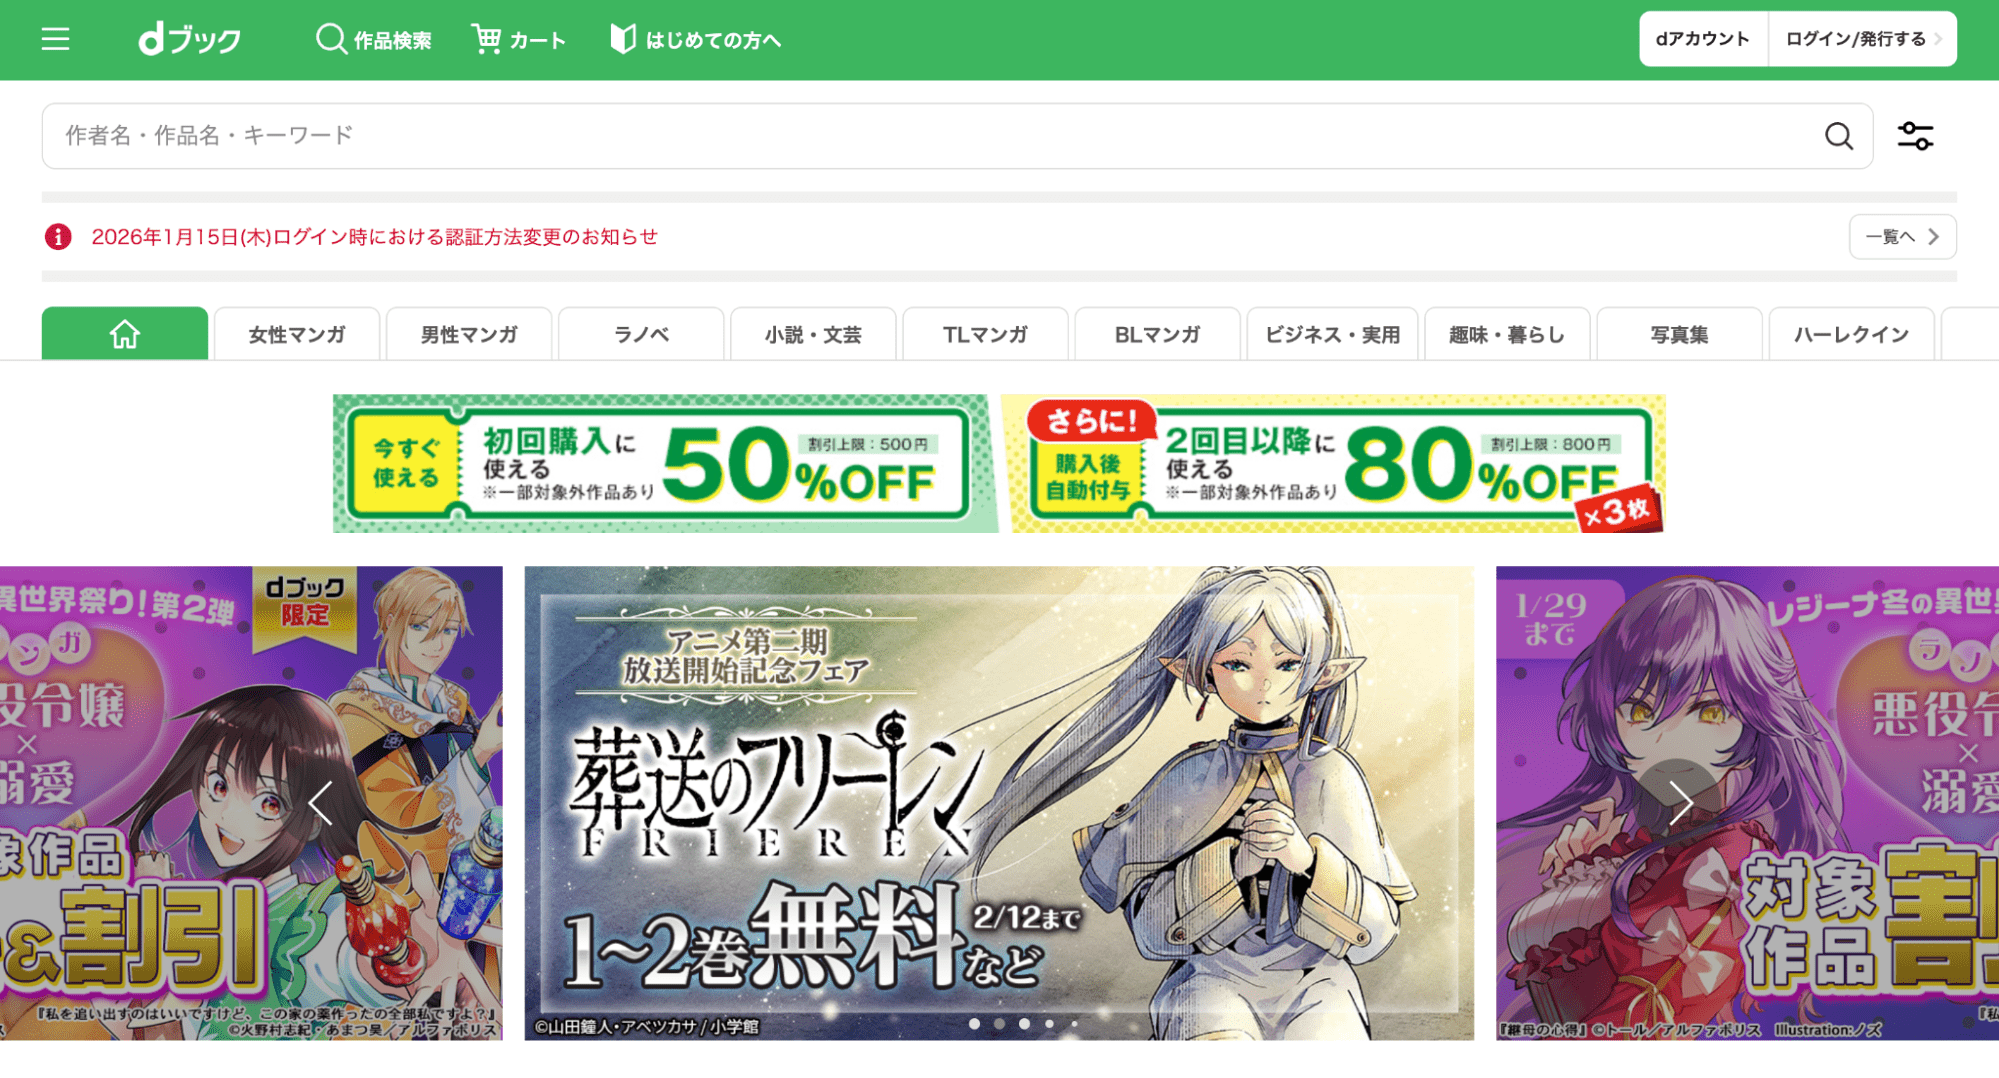The width and height of the screenshot is (1999, 1078).
Task: Open 作品検索 with the magnifier icon
Action: [374, 39]
